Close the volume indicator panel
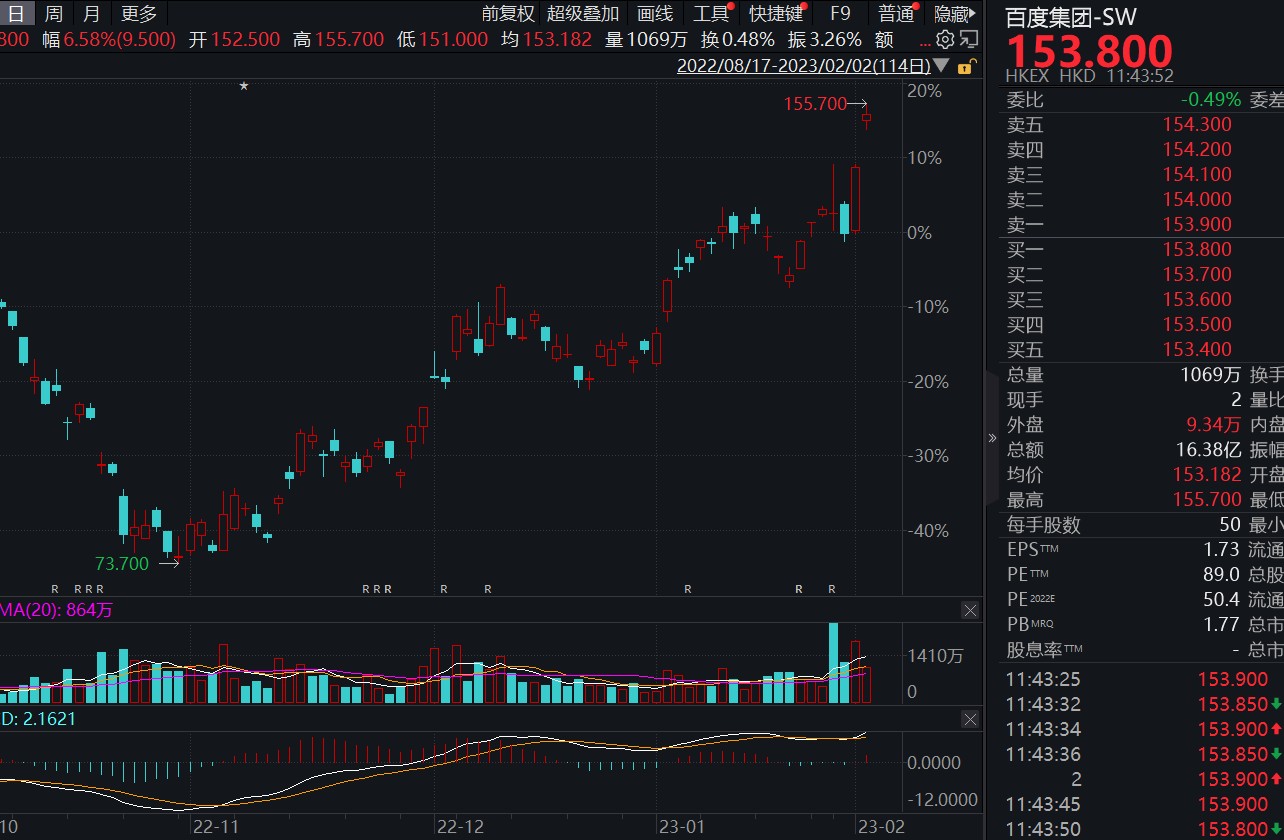 click(969, 610)
